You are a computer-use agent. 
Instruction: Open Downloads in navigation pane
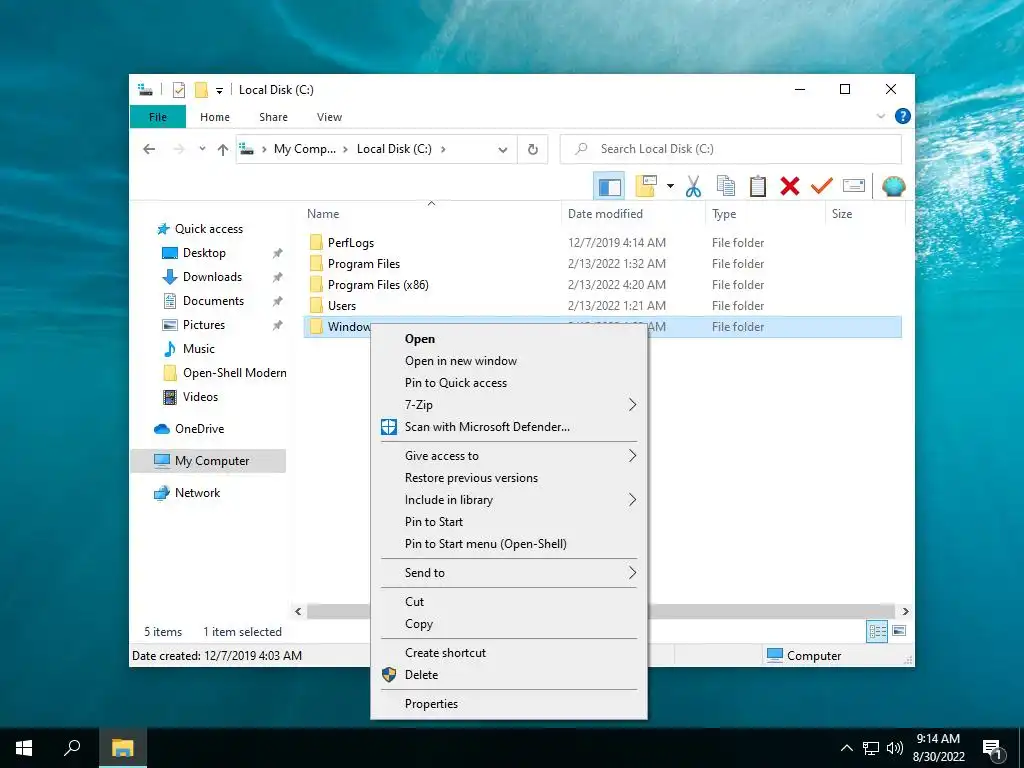[x=212, y=277]
